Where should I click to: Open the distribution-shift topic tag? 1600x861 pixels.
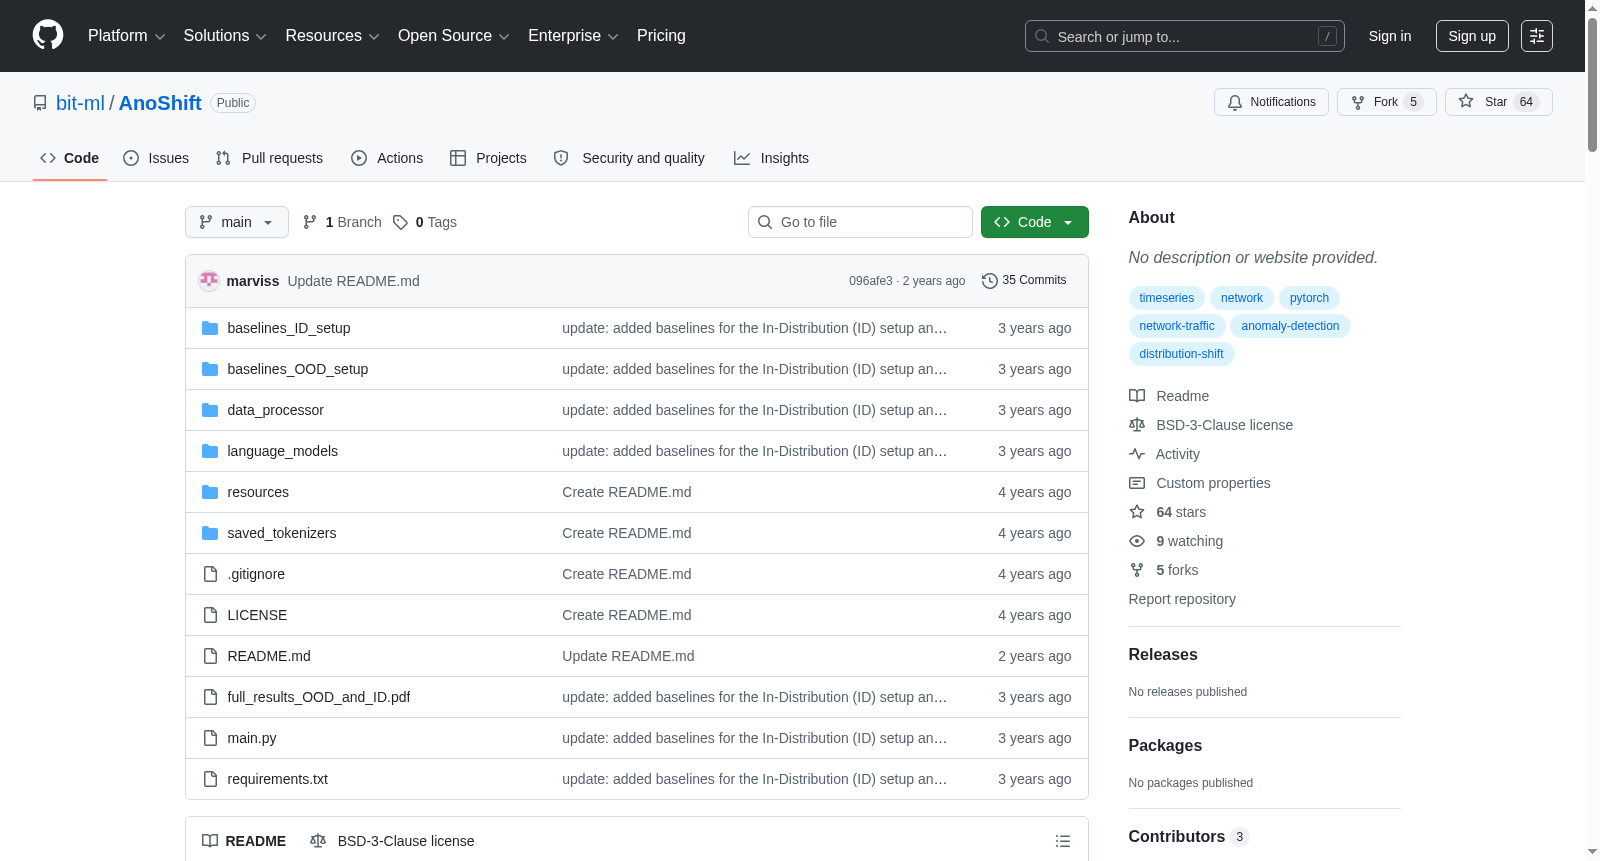point(1182,354)
